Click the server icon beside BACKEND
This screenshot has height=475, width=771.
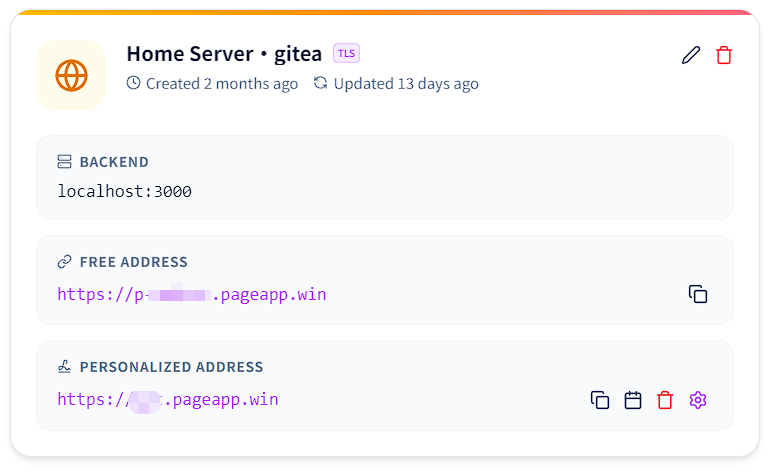[64, 162]
